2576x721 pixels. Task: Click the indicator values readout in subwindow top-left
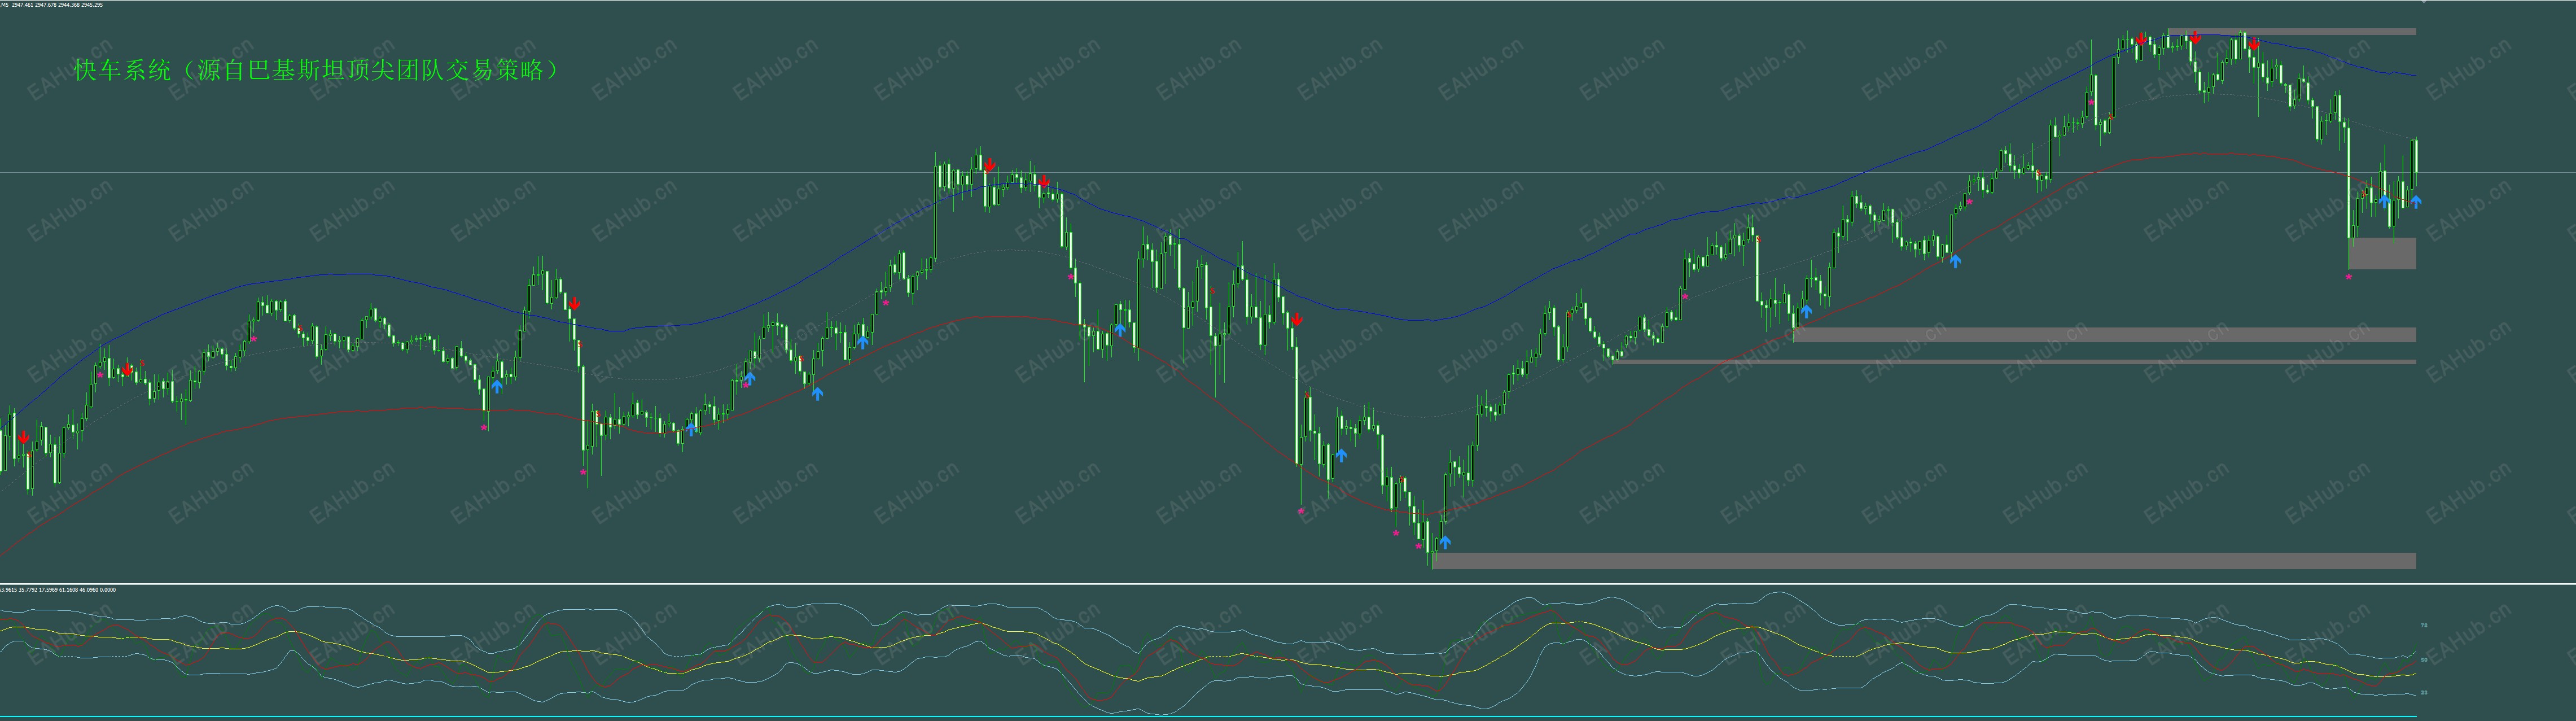58,590
